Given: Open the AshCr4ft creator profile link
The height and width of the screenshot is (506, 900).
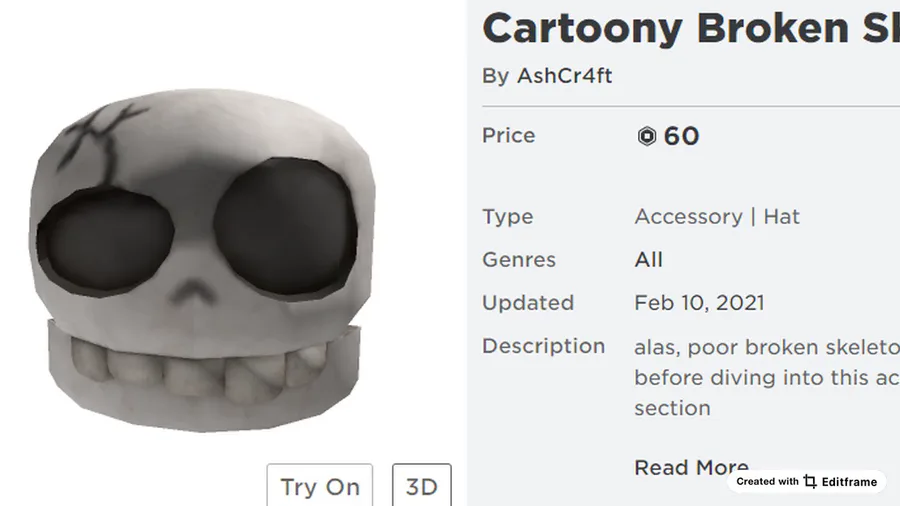Looking at the screenshot, I should point(564,76).
